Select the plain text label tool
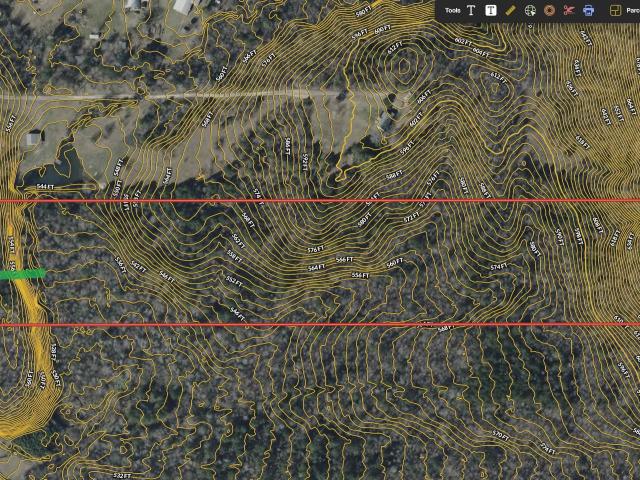640x480 pixels. coord(471,10)
